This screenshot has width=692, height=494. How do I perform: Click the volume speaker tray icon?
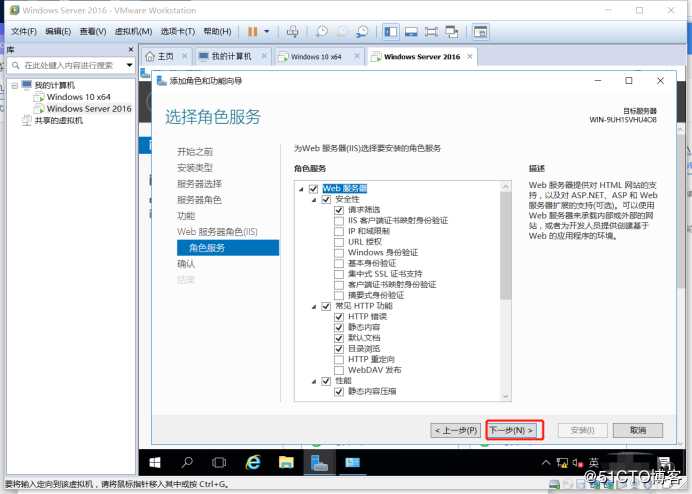(x=577, y=462)
